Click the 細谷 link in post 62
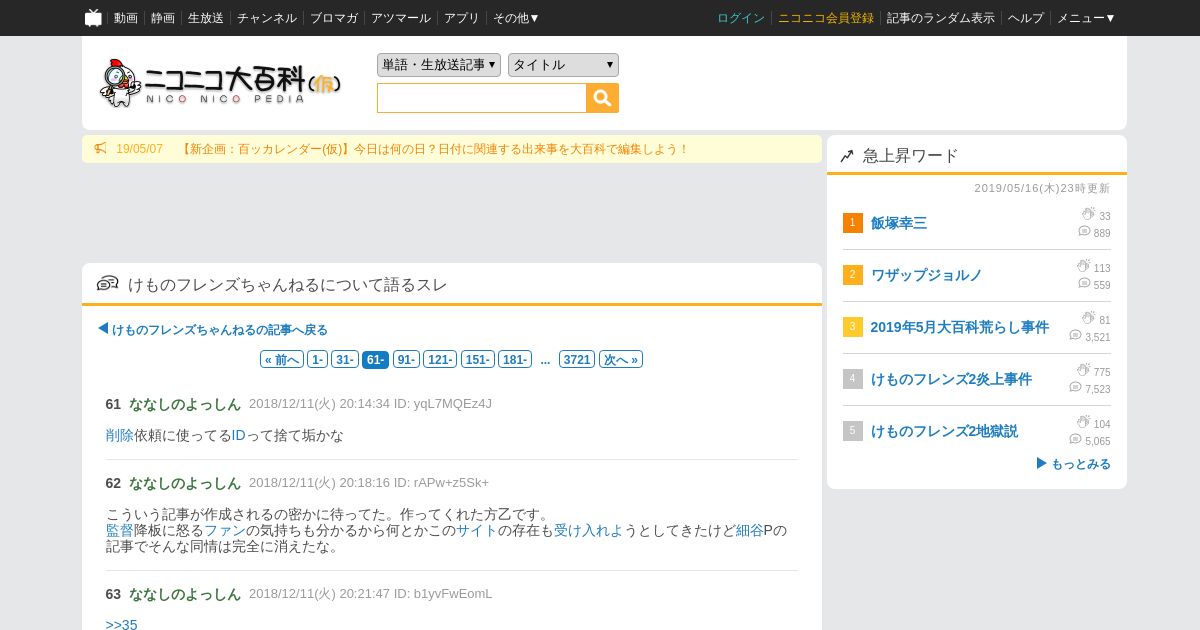 click(x=750, y=530)
